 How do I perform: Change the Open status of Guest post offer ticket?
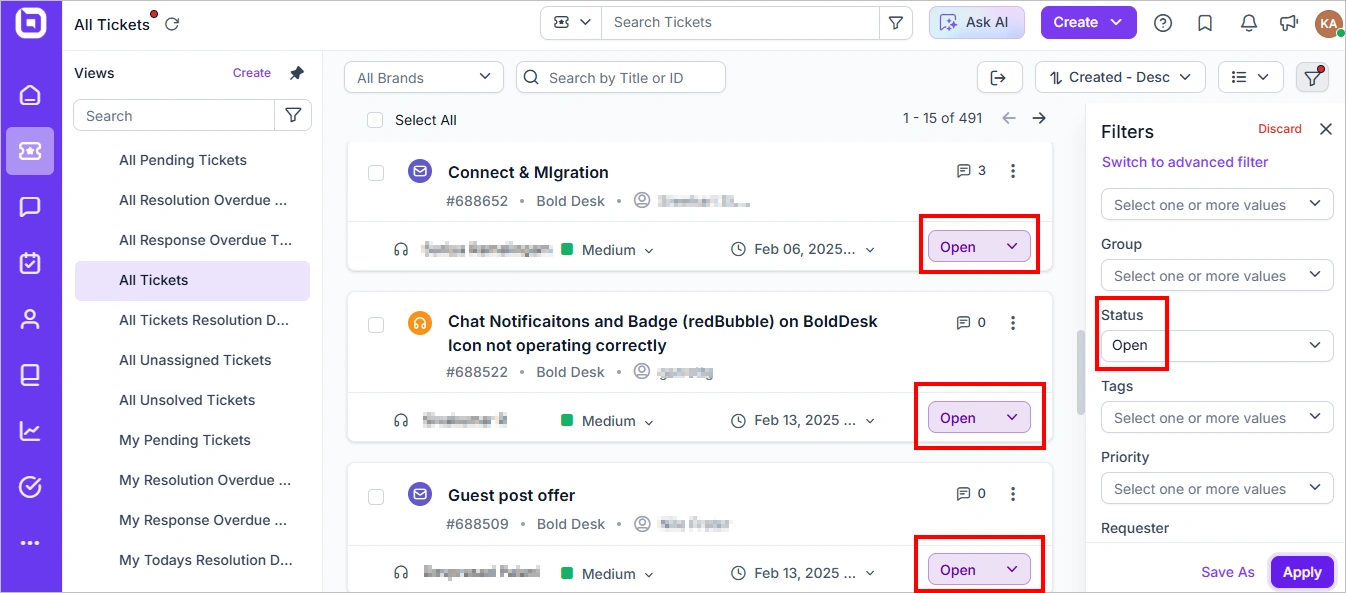pos(979,570)
